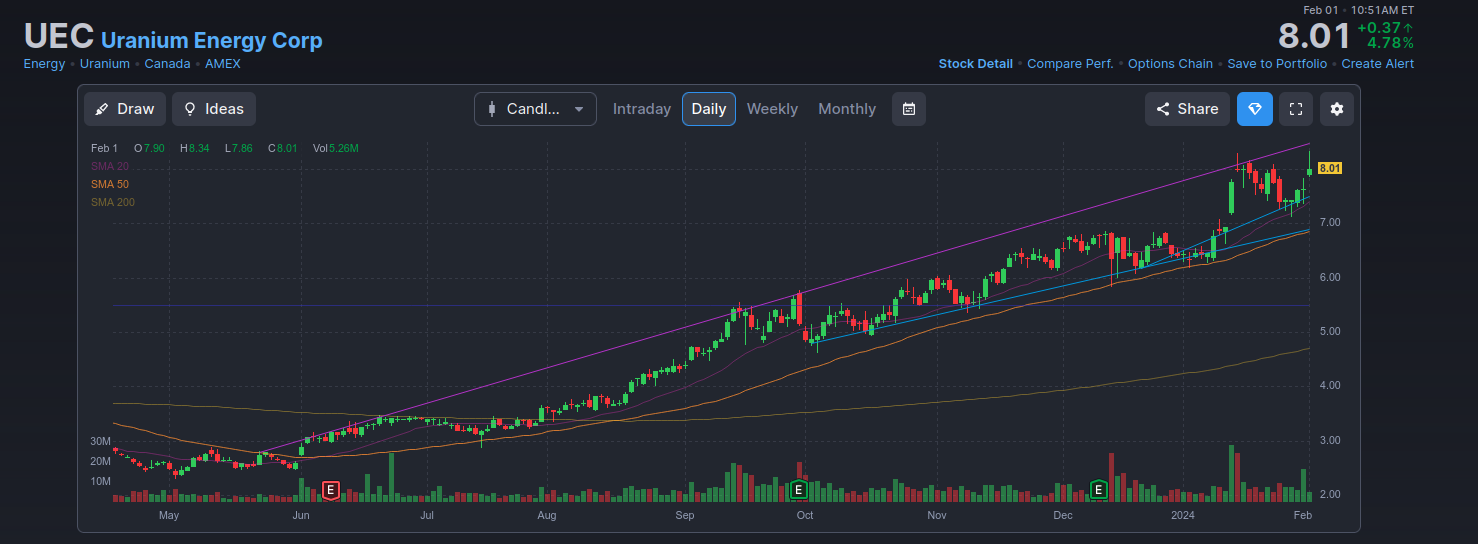The width and height of the screenshot is (1478, 544).
Task: Open the Ideas lightbulb button
Action: point(214,109)
